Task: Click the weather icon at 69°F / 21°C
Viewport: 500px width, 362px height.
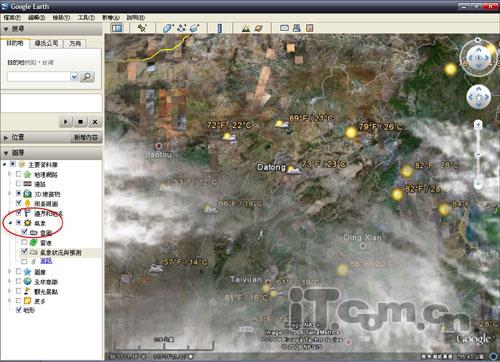Action: (x=282, y=124)
